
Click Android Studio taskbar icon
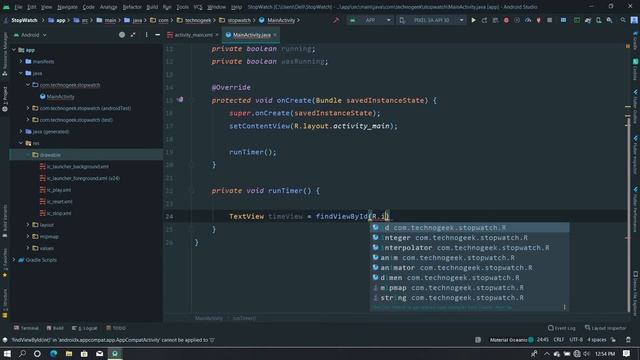pyautogui.click(x=115, y=353)
